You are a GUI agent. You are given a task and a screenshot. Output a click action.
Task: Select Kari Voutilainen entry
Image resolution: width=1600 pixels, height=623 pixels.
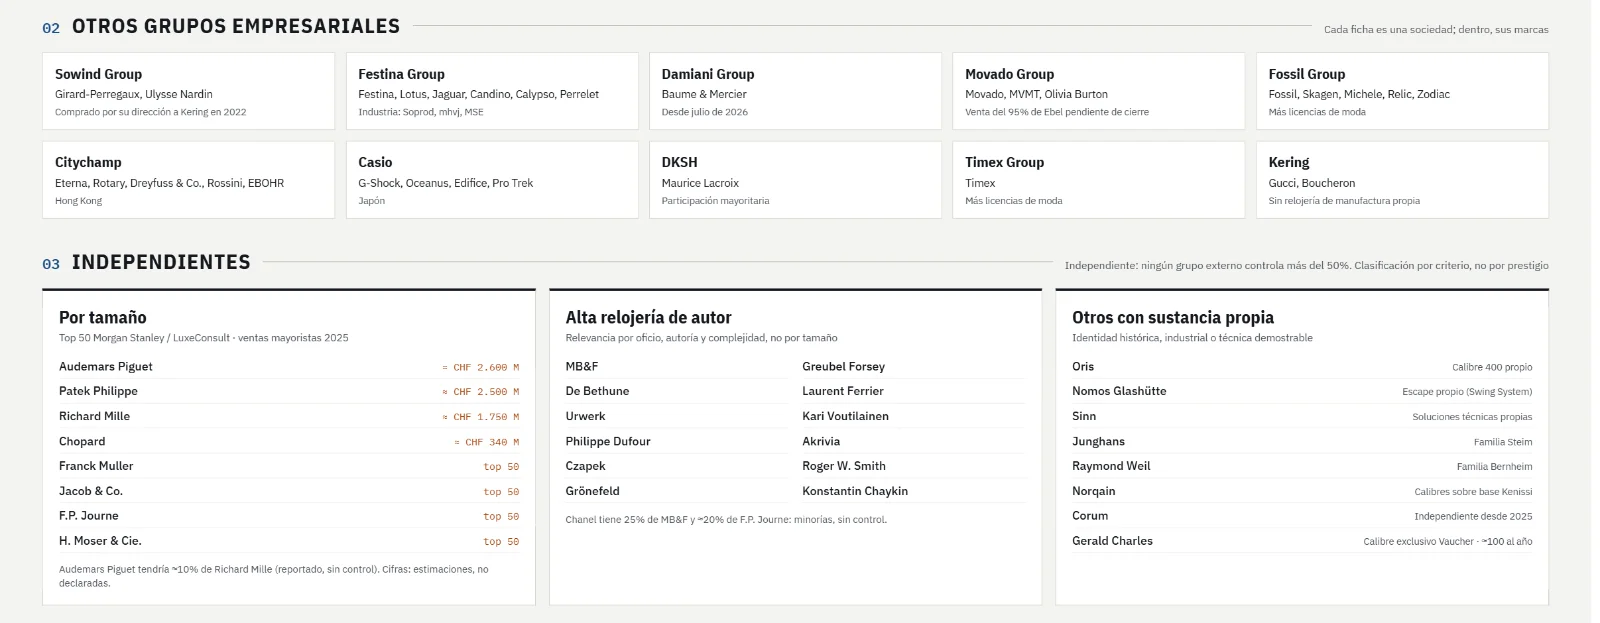(x=845, y=416)
